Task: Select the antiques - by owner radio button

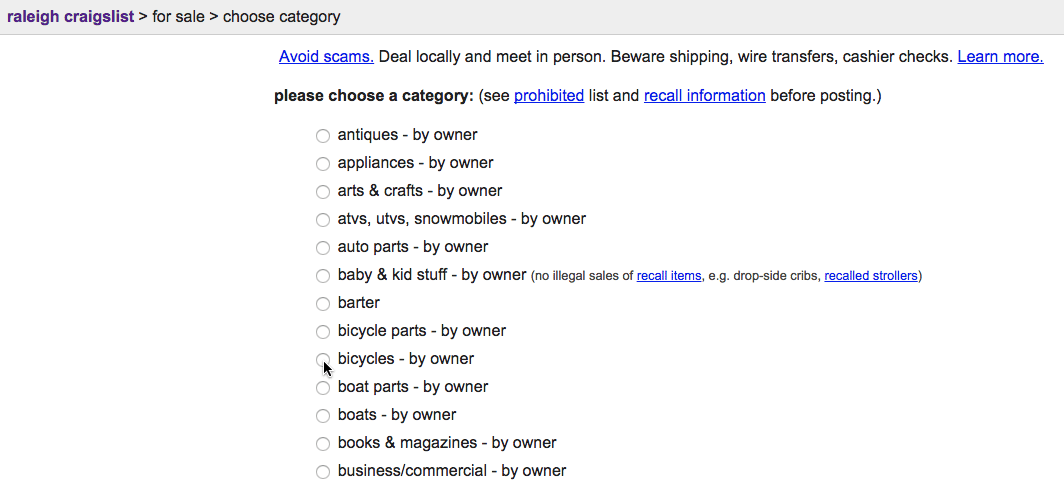Action: (323, 136)
